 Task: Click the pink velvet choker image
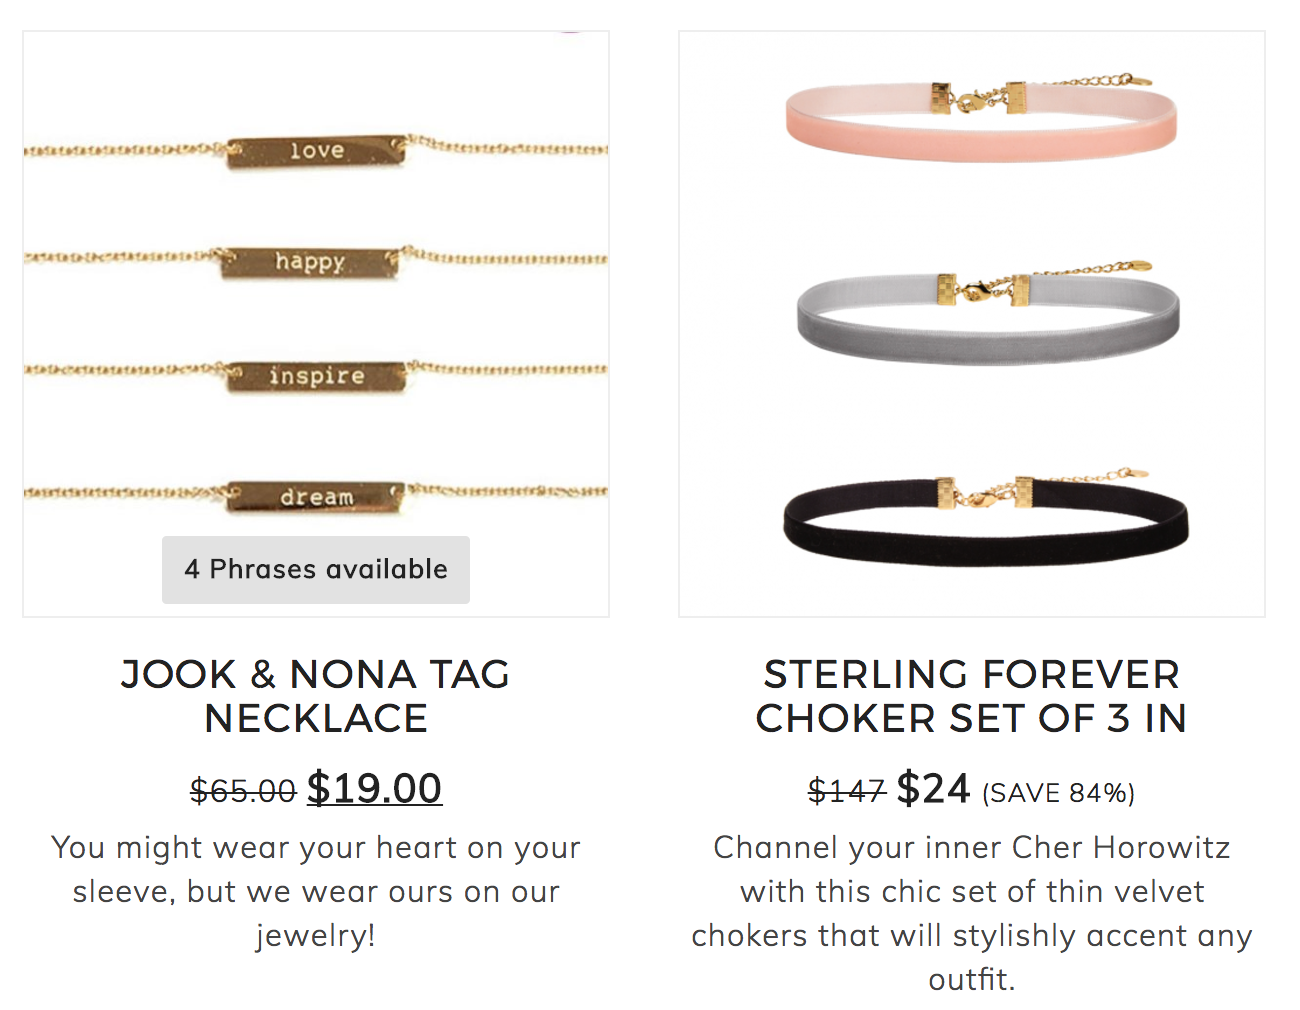[981, 115]
